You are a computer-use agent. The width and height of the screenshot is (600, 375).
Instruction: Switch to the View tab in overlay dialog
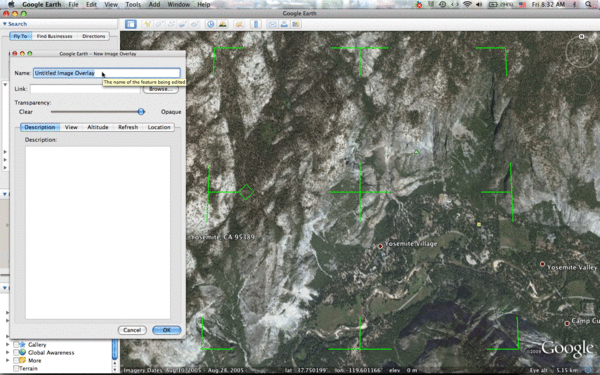tap(71, 127)
